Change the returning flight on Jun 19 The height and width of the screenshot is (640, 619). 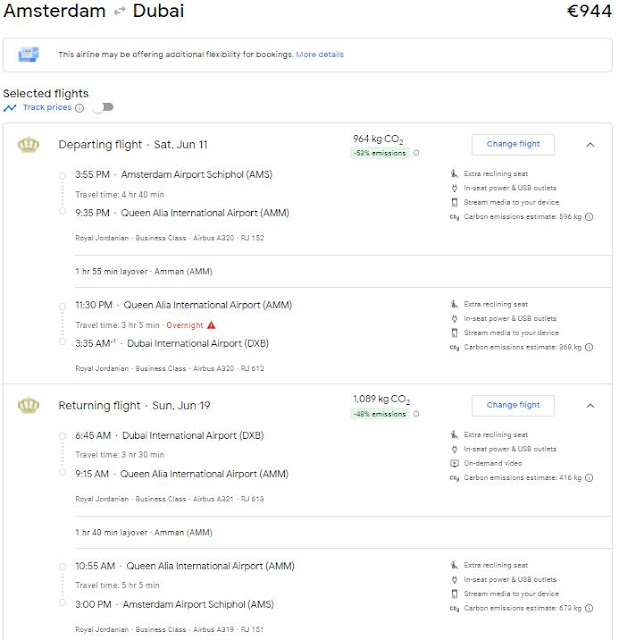[x=513, y=405]
